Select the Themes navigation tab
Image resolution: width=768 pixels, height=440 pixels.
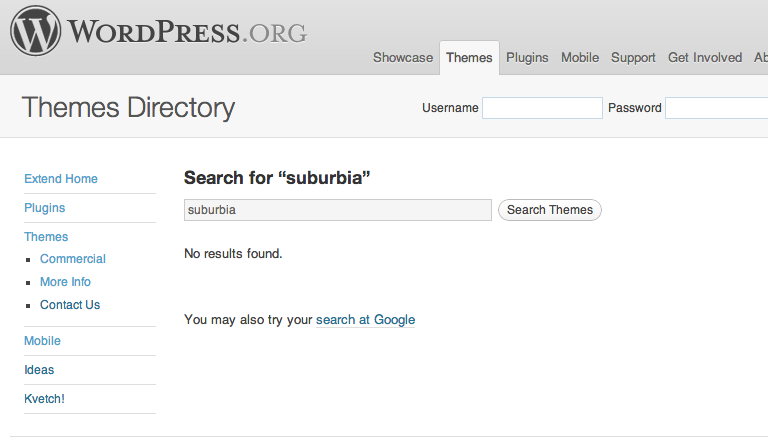469,58
